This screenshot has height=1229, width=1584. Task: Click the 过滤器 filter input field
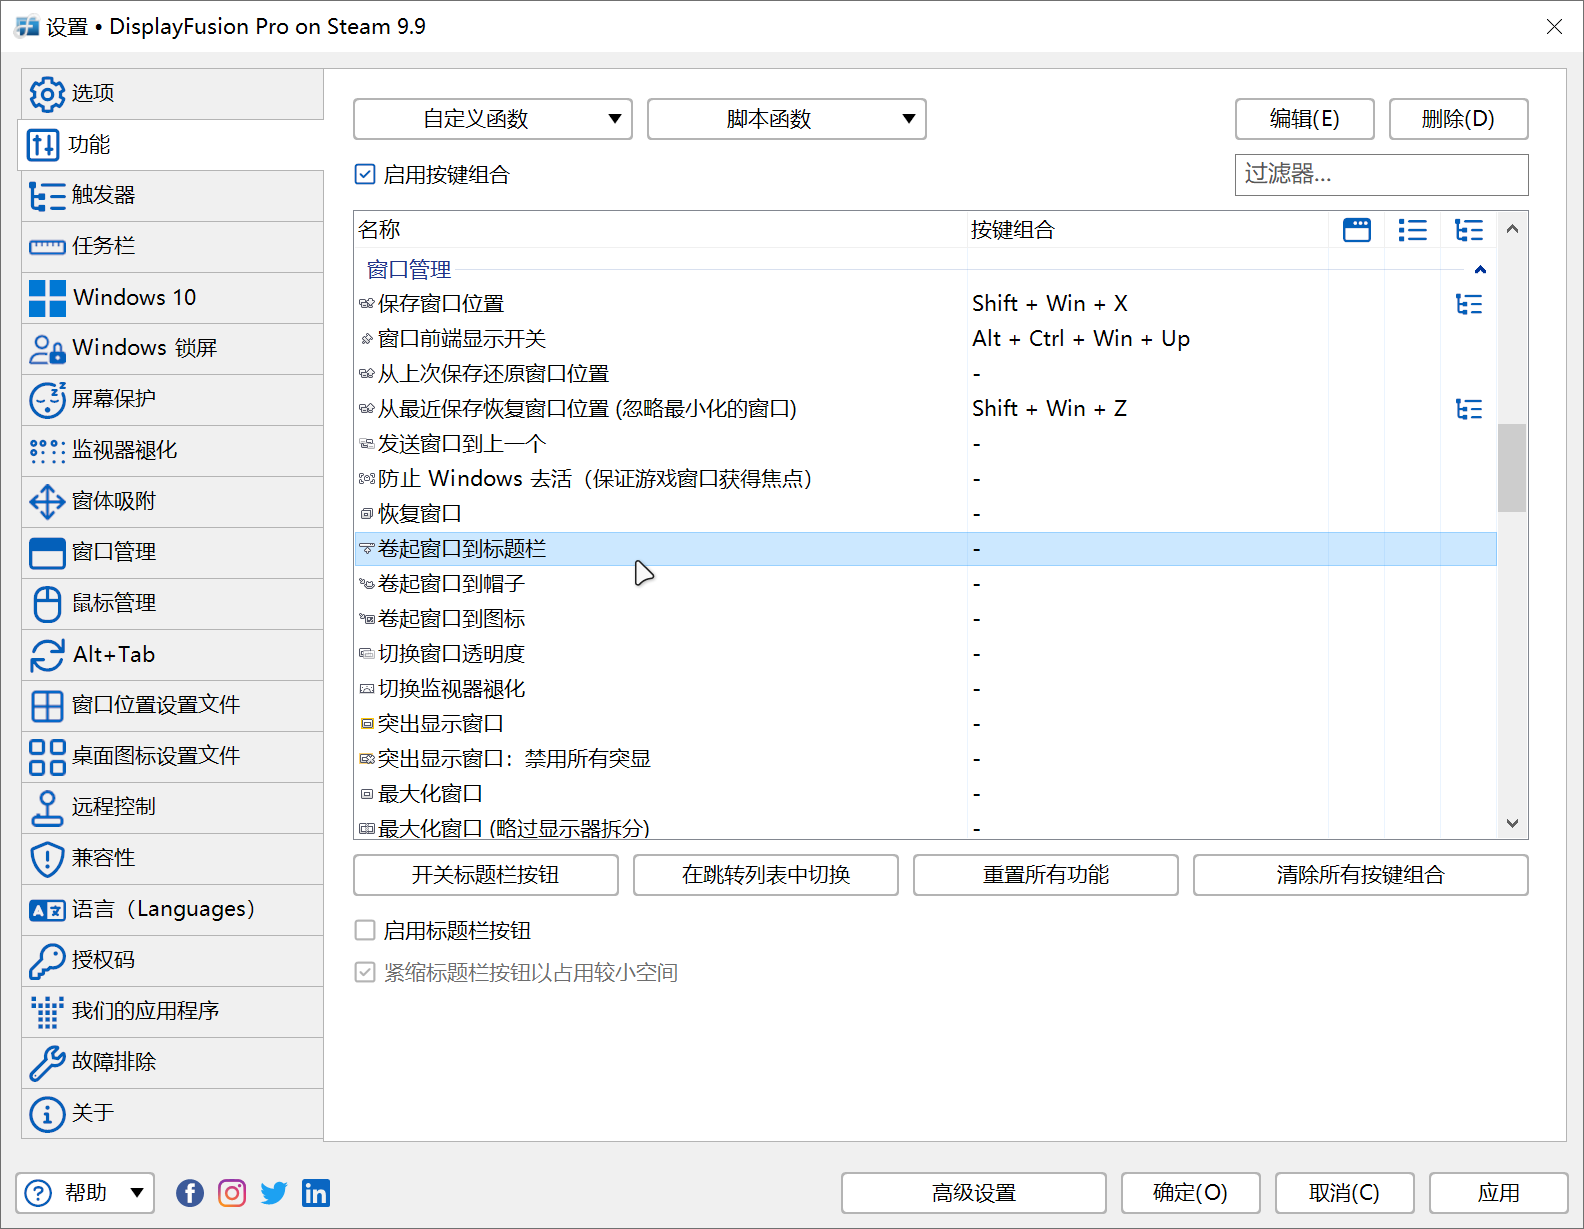point(1380,175)
